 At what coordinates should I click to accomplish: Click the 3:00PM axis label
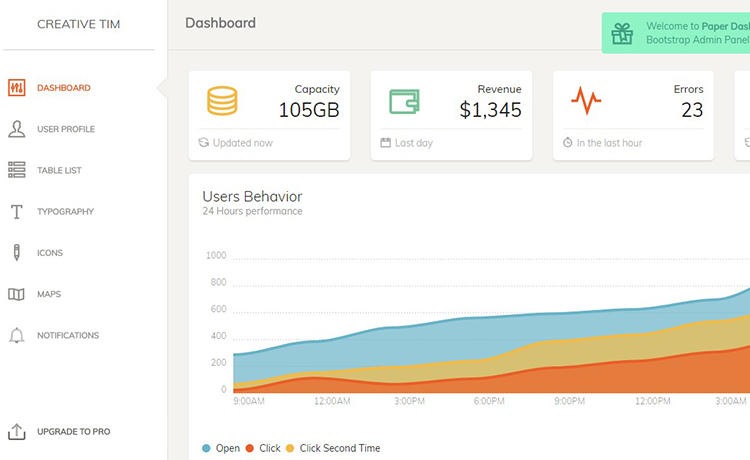point(409,401)
